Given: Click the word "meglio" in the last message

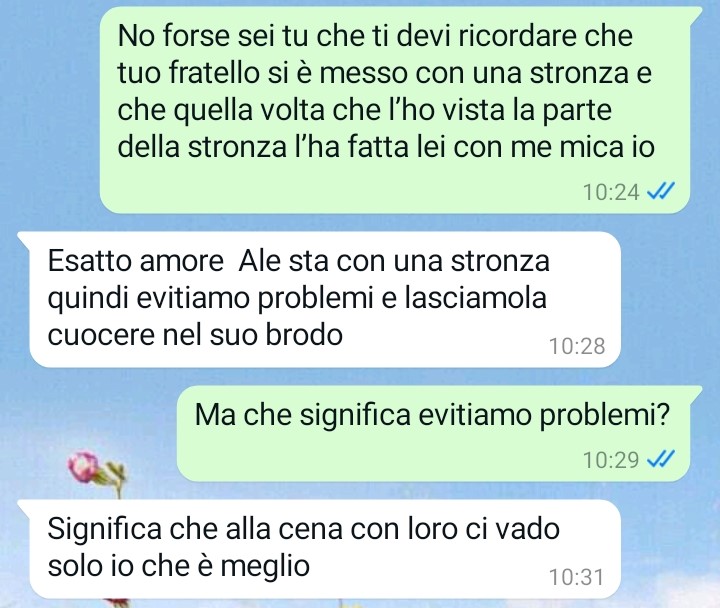Looking at the screenshot, I should click(265, 566).
